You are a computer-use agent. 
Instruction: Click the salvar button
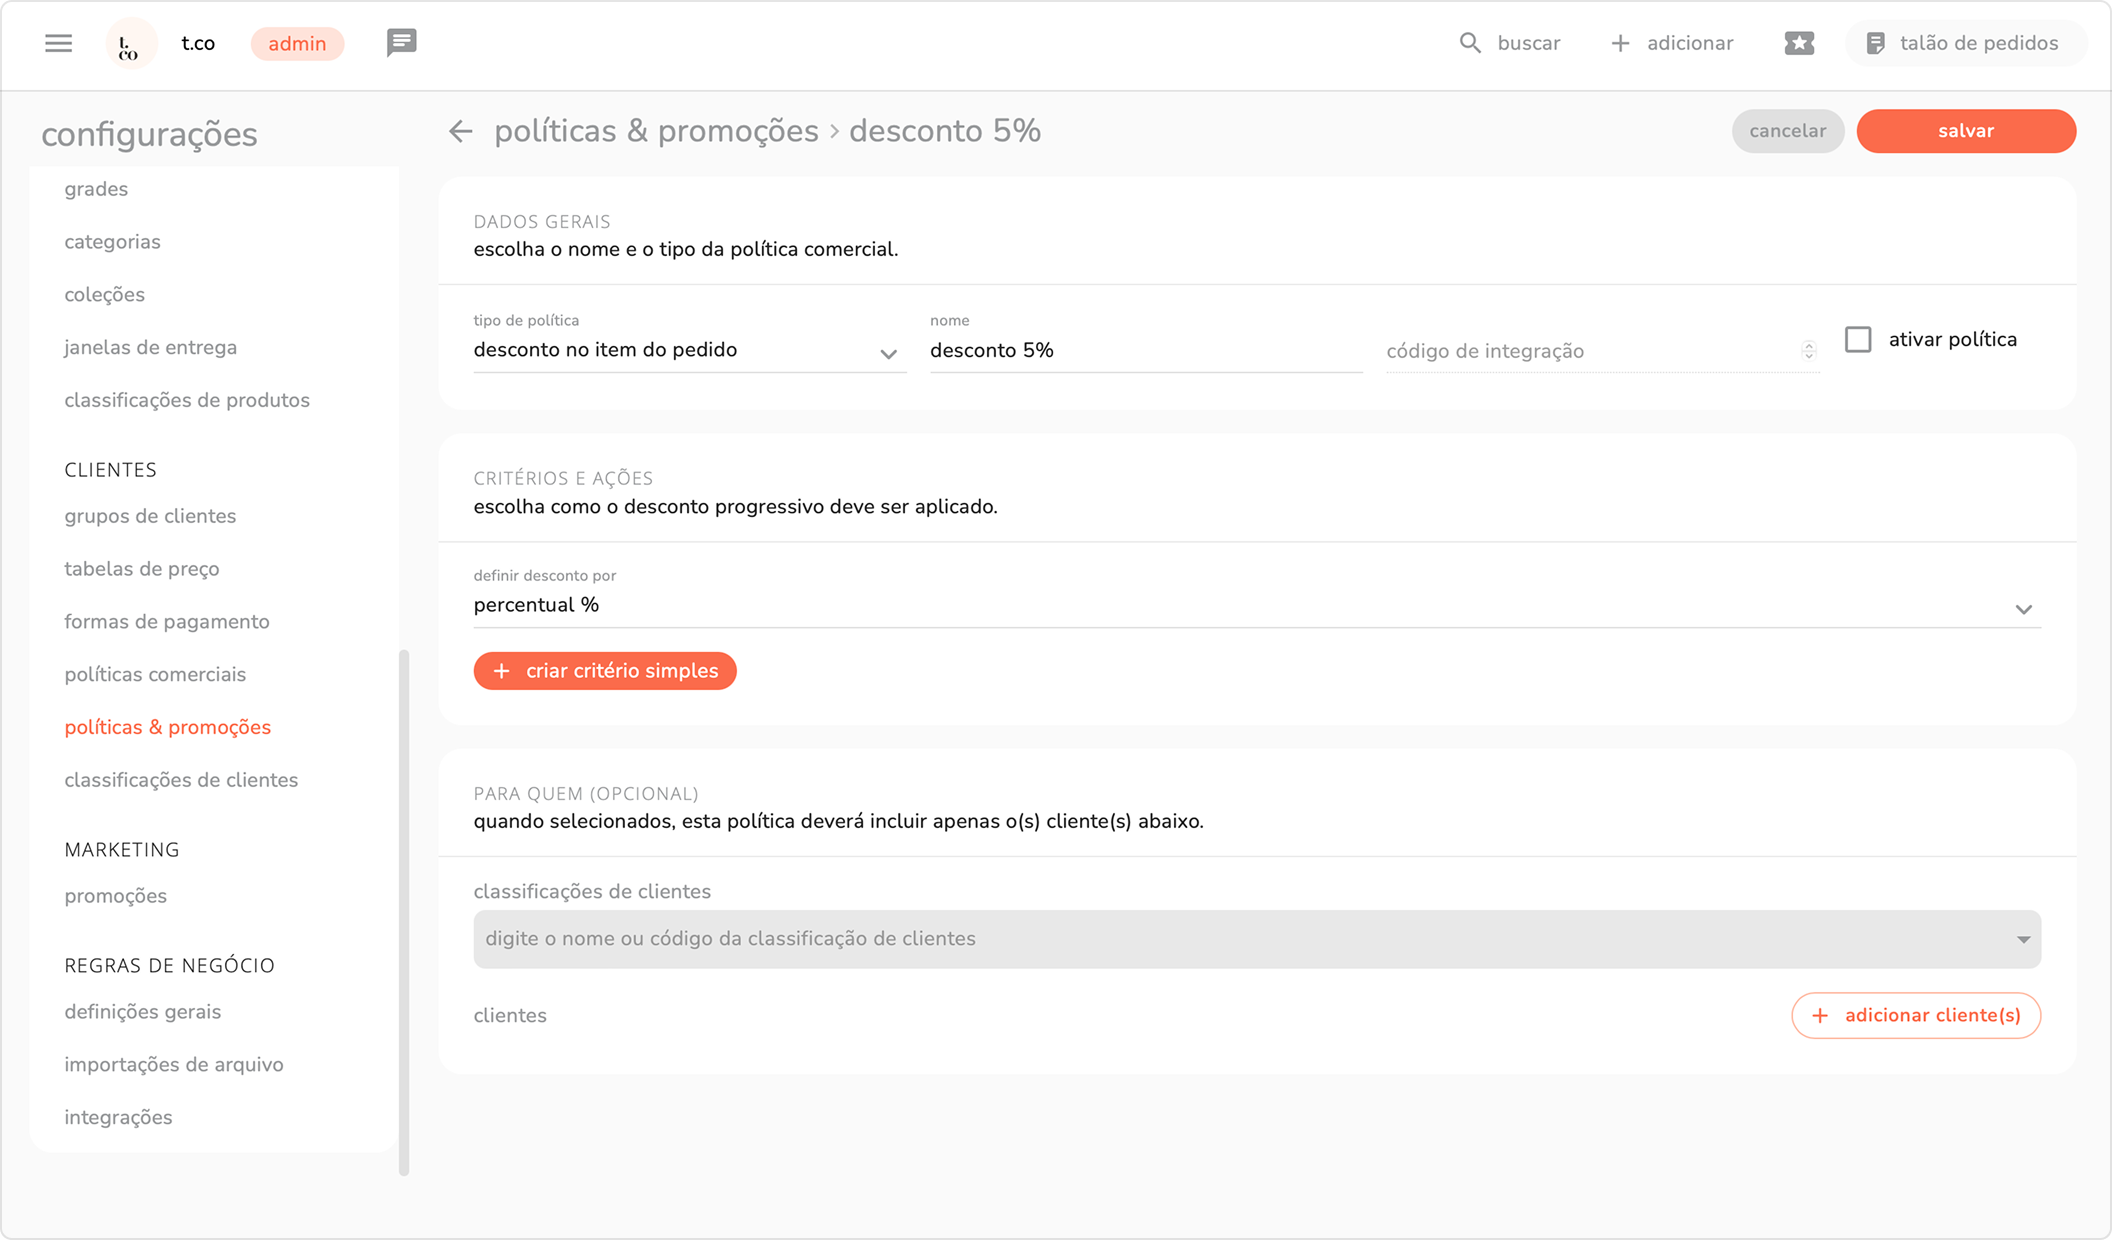[x=1965, y=131]
